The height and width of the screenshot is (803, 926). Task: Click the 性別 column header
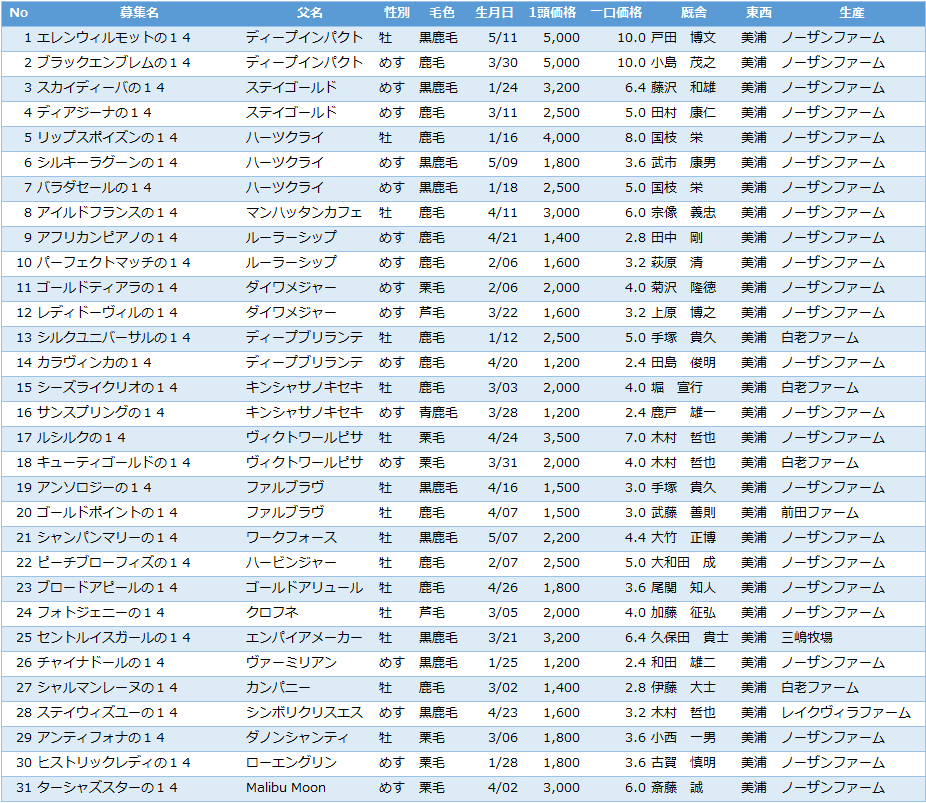click(396, 12)
